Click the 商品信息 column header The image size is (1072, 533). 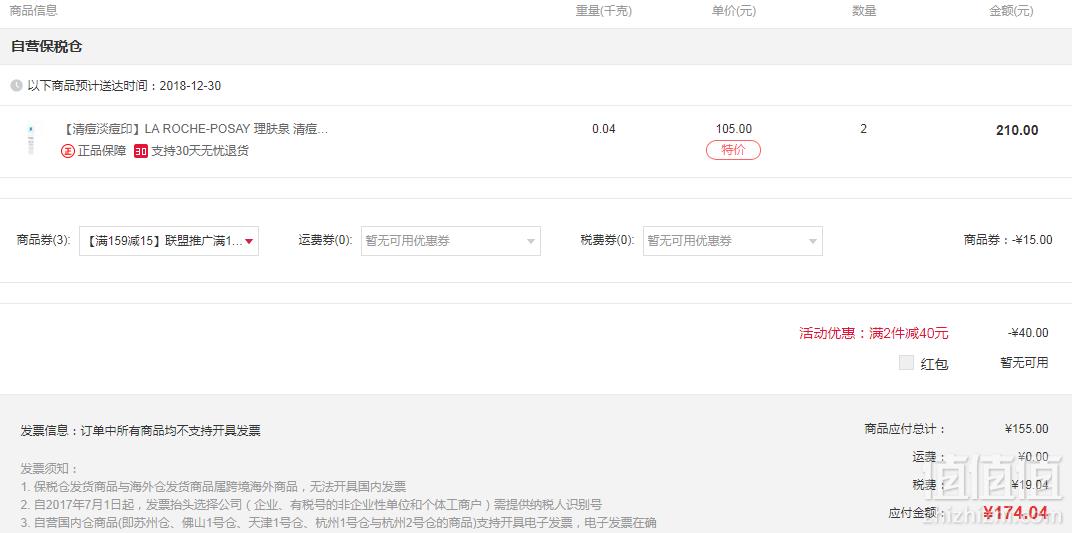coord(34,11)
